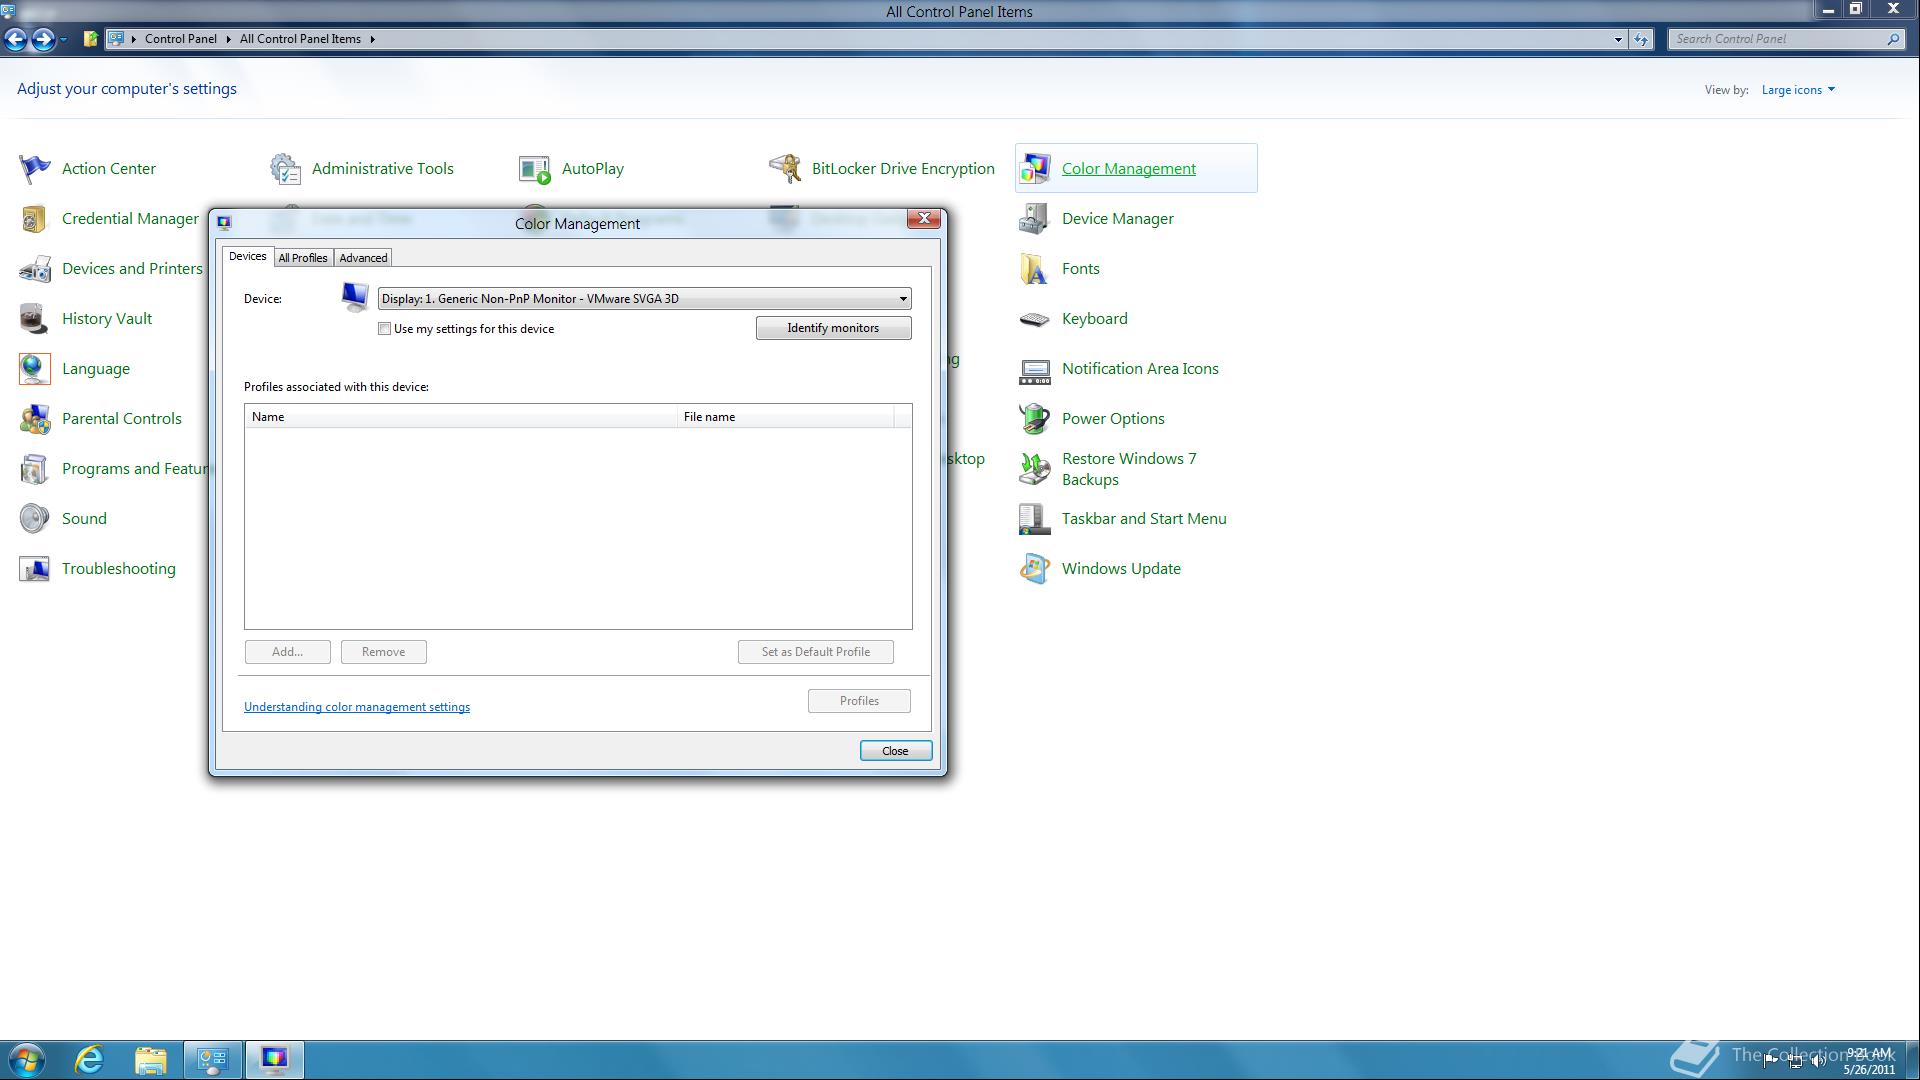The width and height of the screenshot is (1920, 1080).
Task: Open the recent pages dropdown beside Forward
Action: pos(63,39)
